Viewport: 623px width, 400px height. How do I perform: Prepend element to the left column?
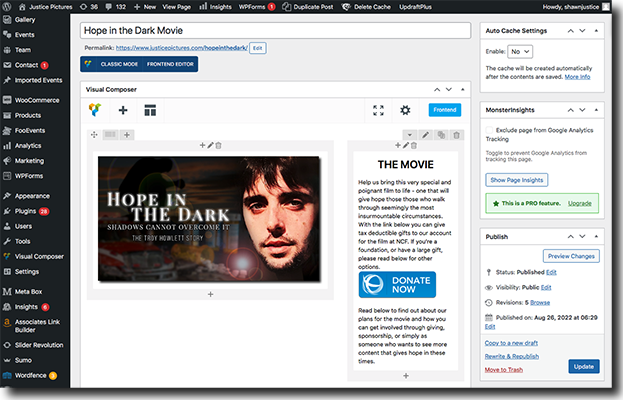tap(202, 145)
